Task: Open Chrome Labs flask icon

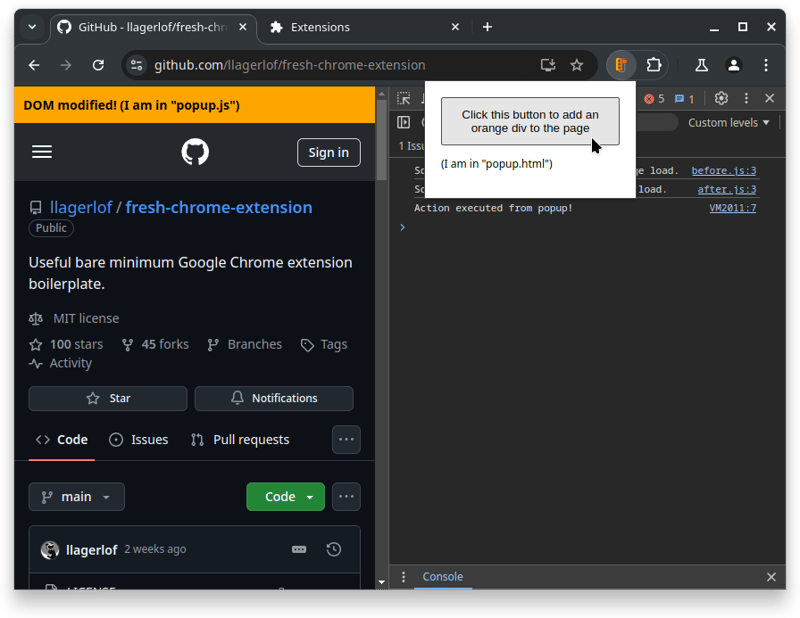Action: [702, 65]
